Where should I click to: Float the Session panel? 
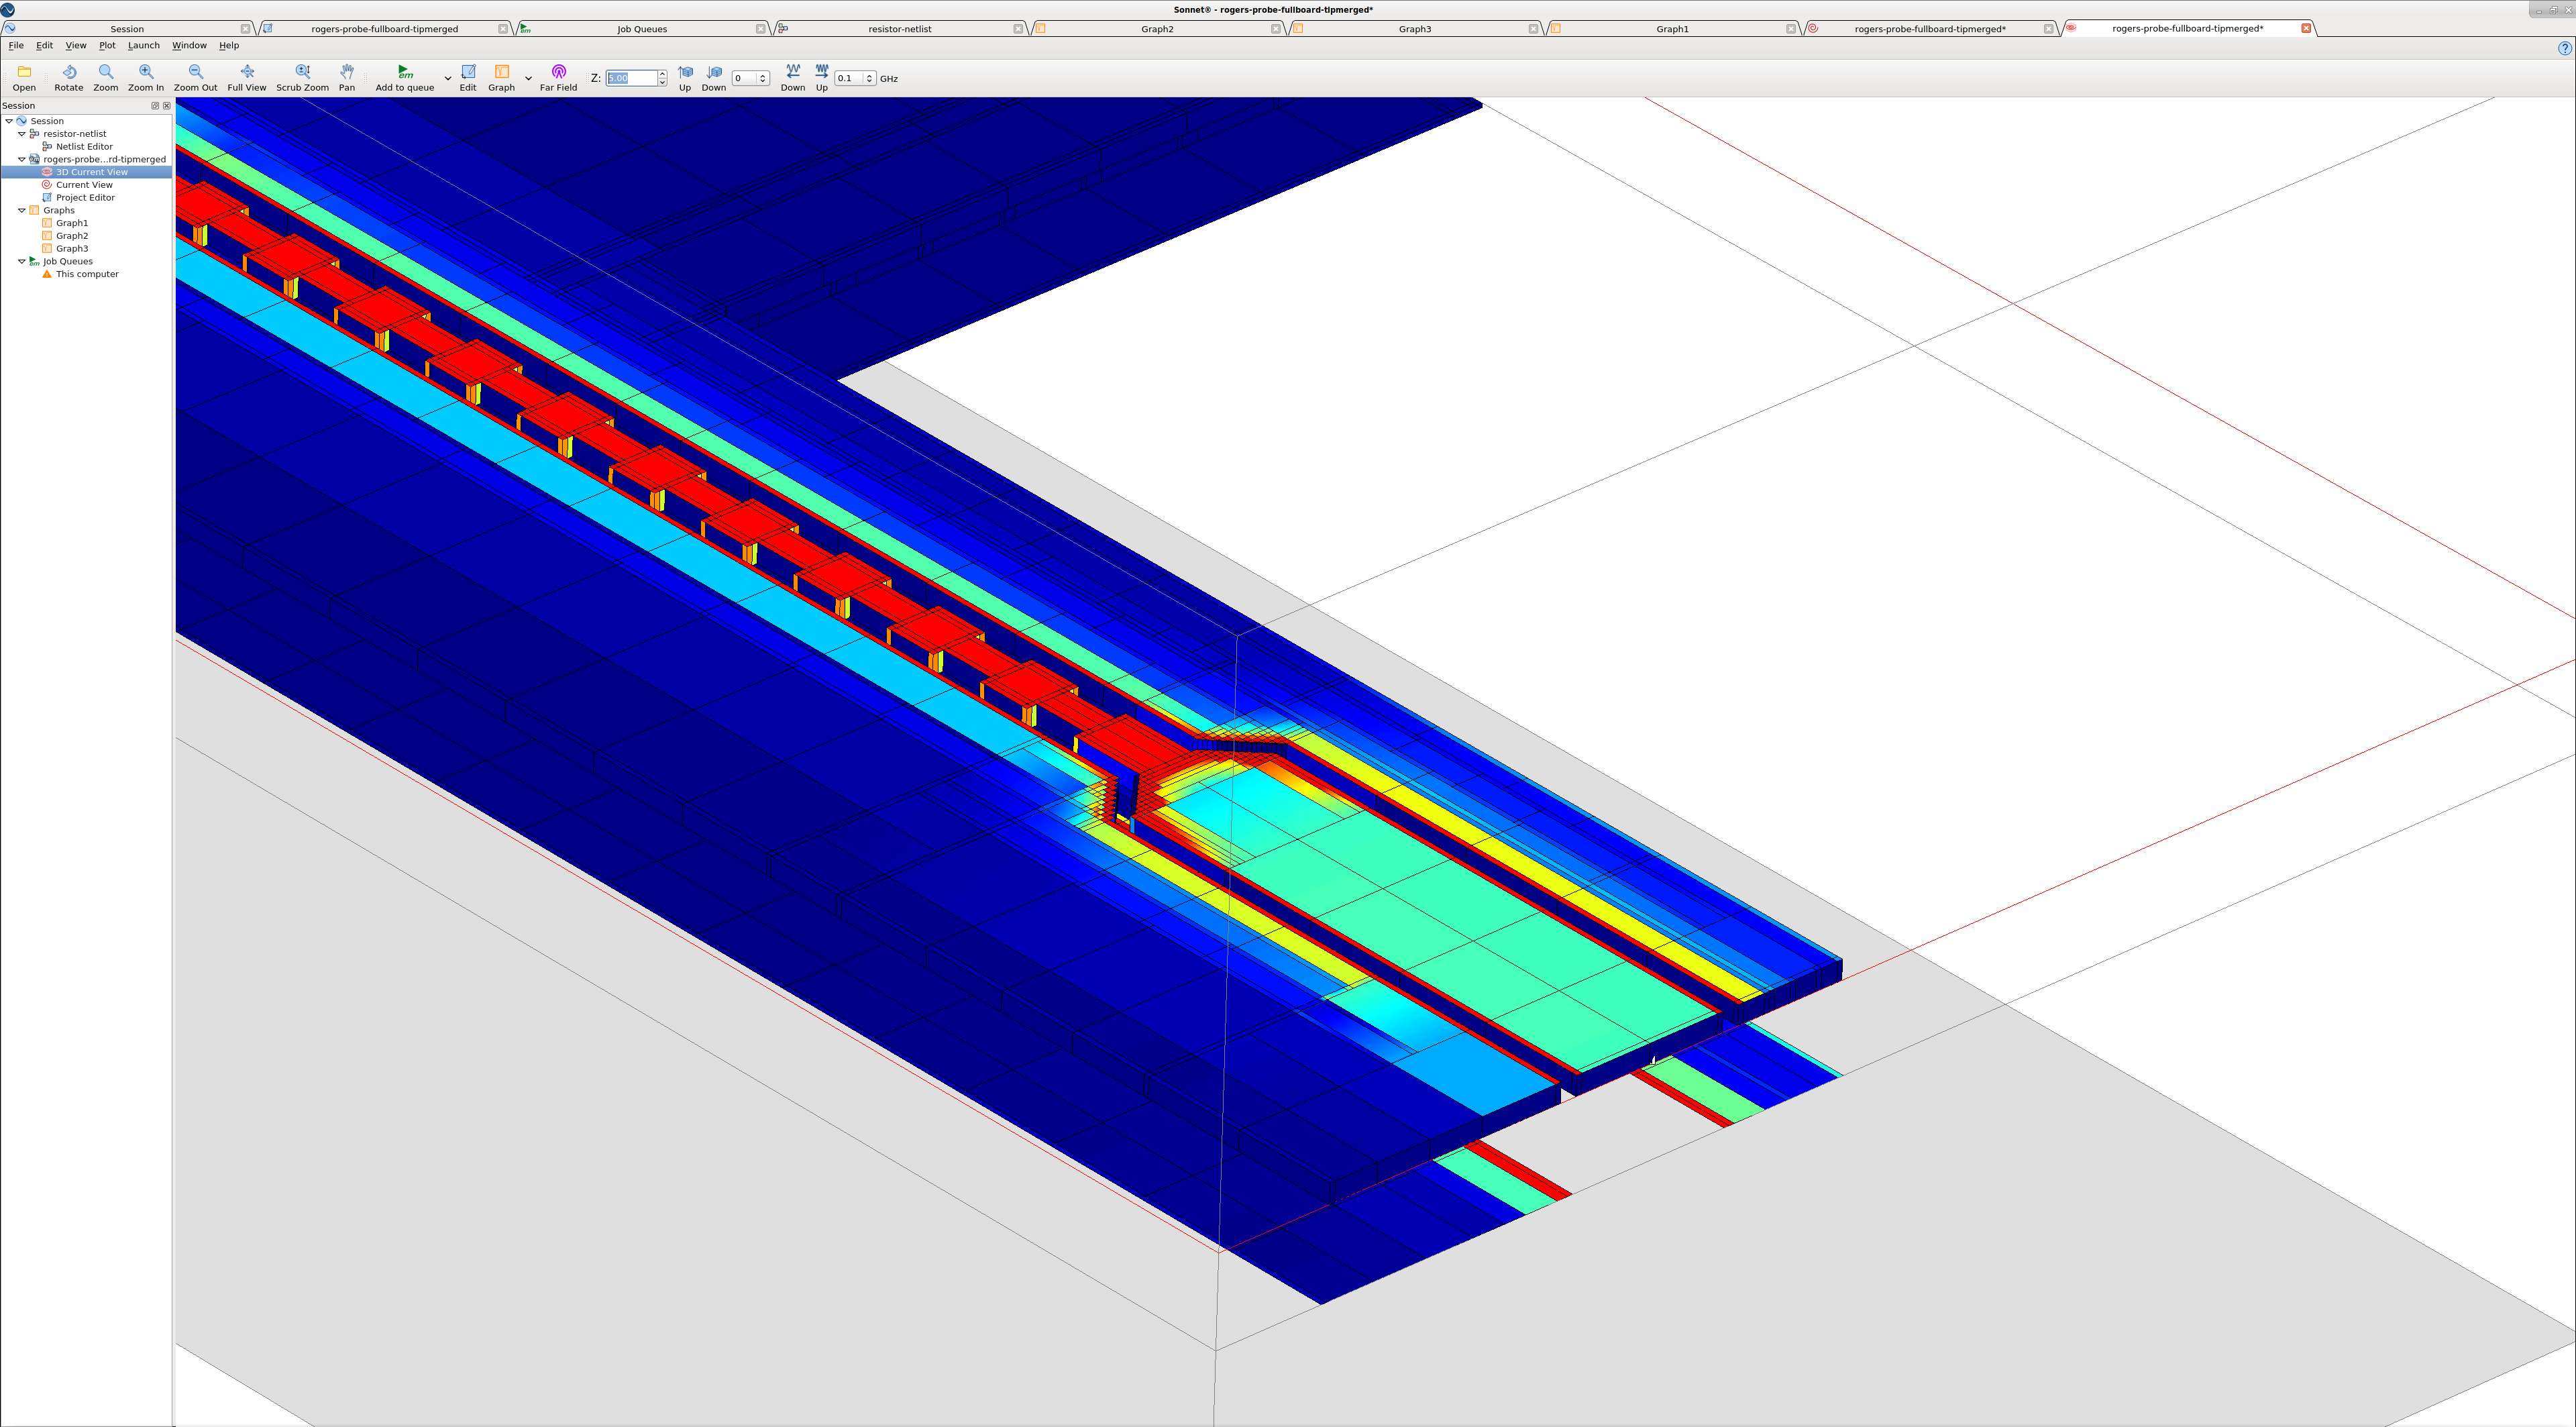[x=155, y=105]
